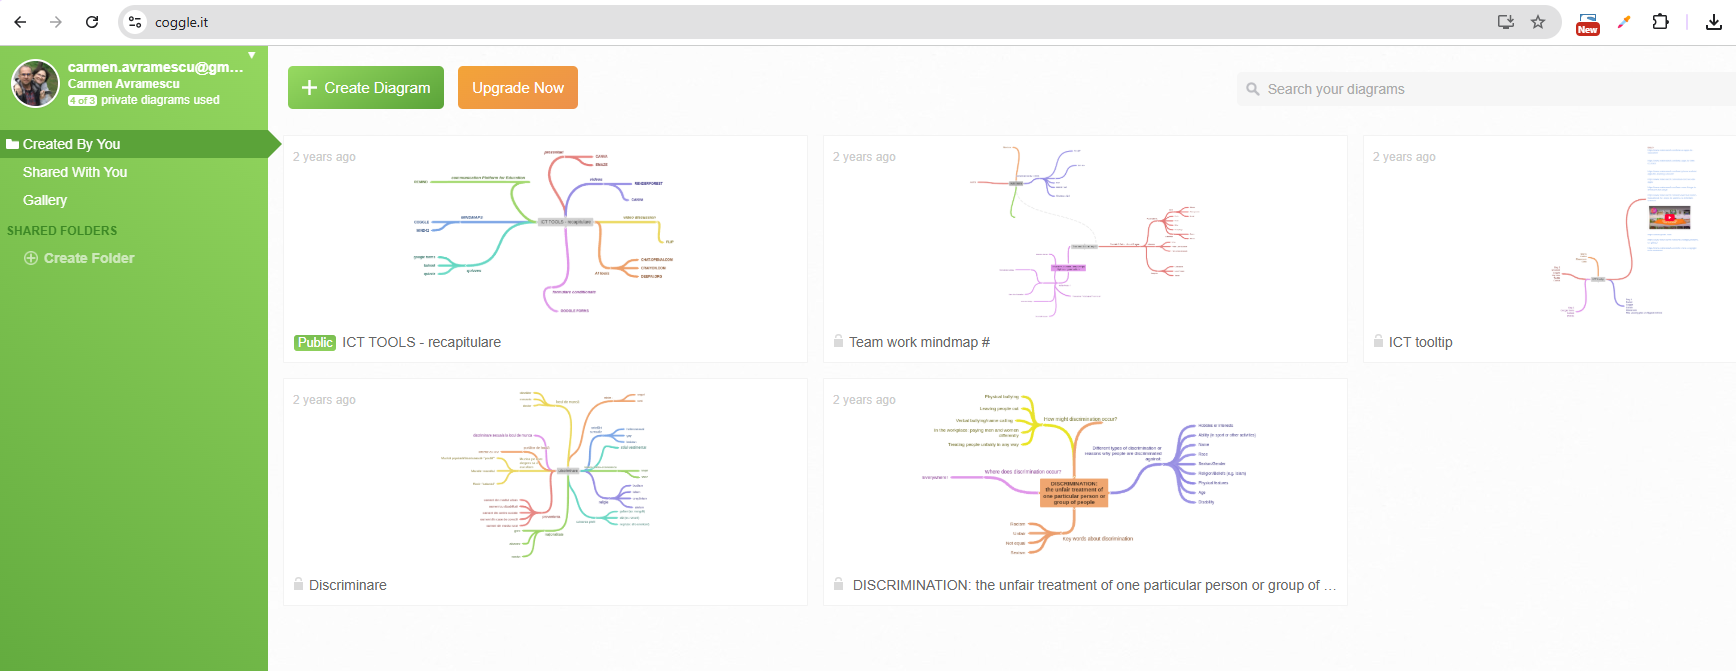
Task: Reload the coggle.it page
Action: pos(92,22)
